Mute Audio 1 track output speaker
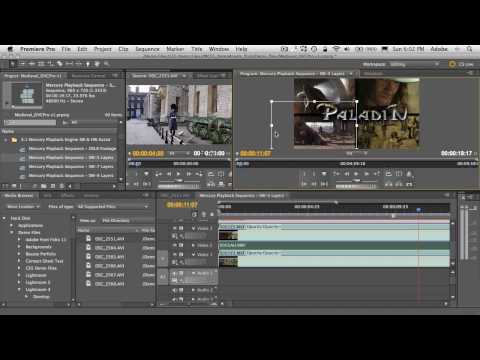This screenshot has width=480, height=360. [x=174, y=273]
